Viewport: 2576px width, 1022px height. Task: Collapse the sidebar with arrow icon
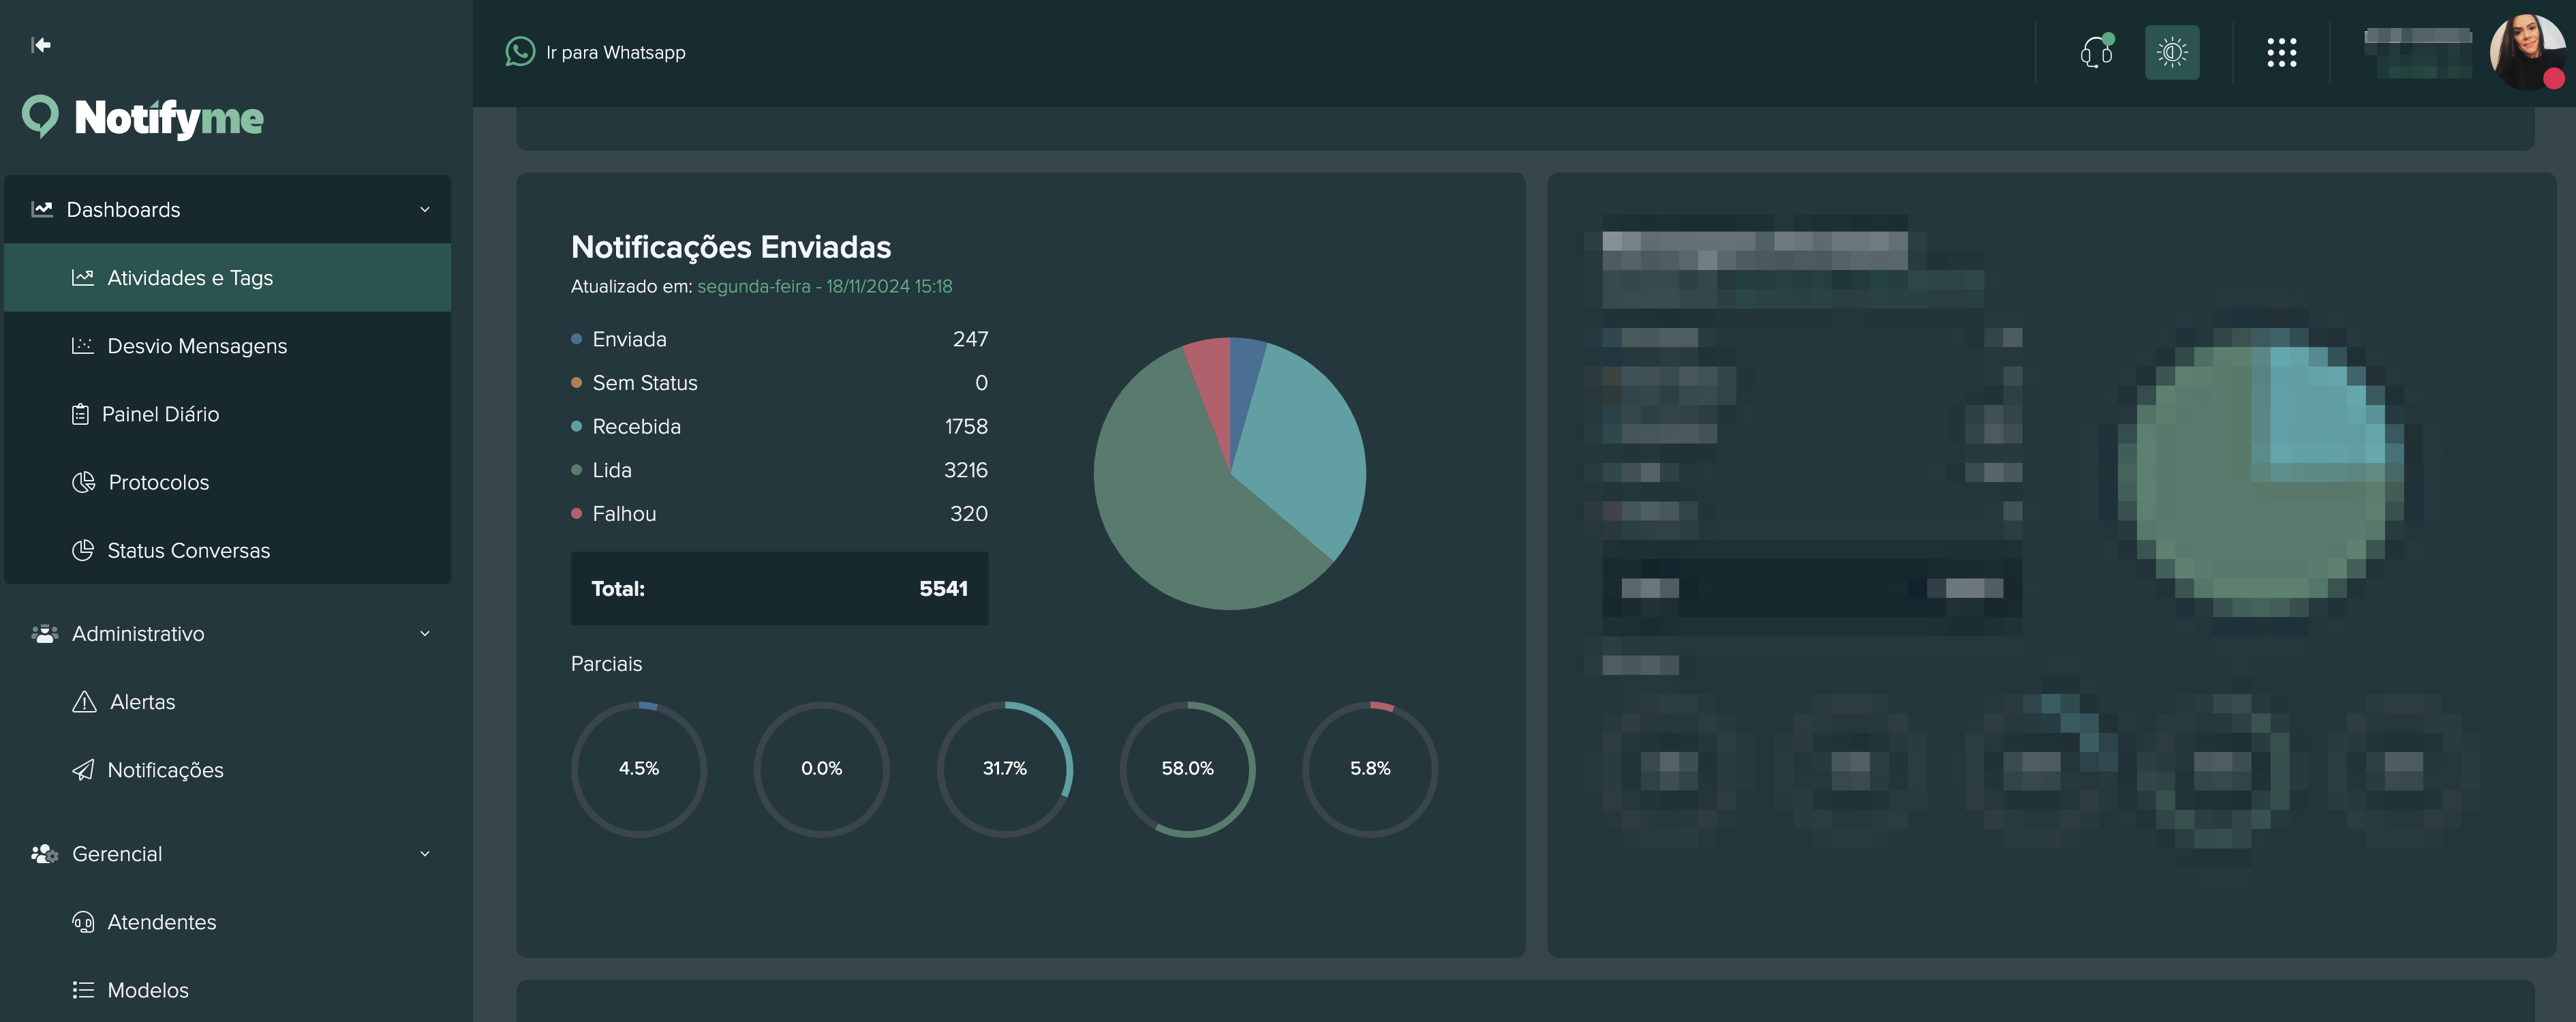(41, 45)
